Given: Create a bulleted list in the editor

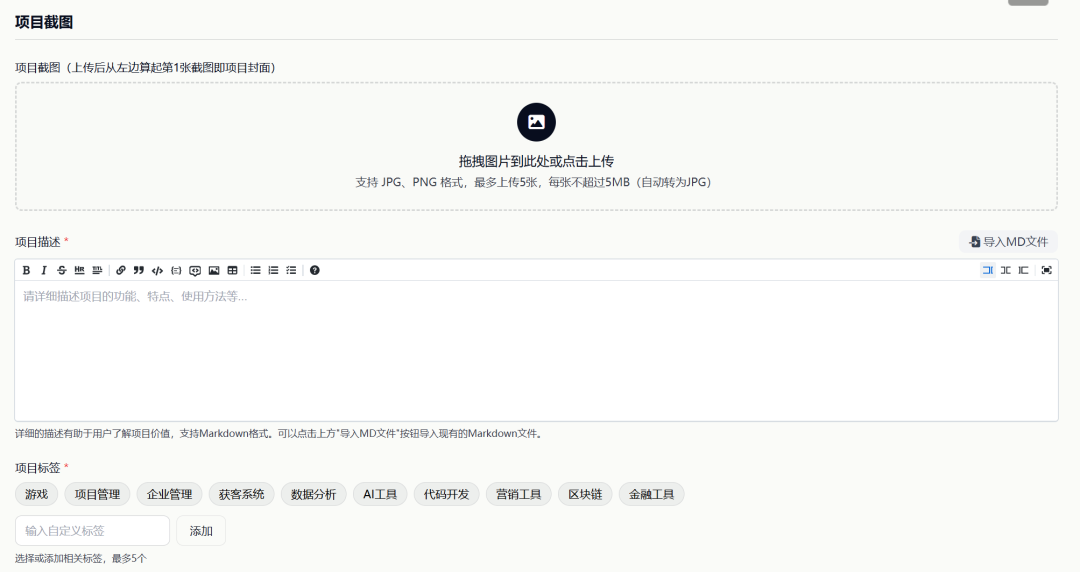Looking at the screenshot, I should click(256, 270).
